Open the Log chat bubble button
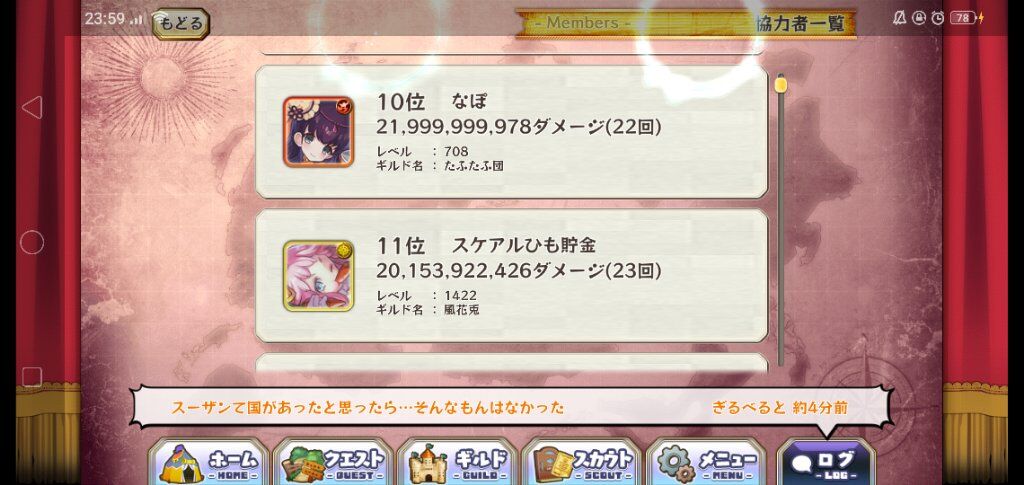 point(826,462)
